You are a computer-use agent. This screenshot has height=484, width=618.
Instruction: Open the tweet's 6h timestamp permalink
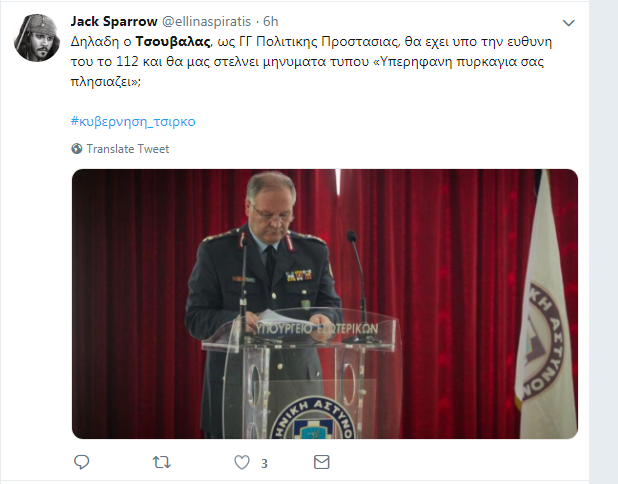271,21
